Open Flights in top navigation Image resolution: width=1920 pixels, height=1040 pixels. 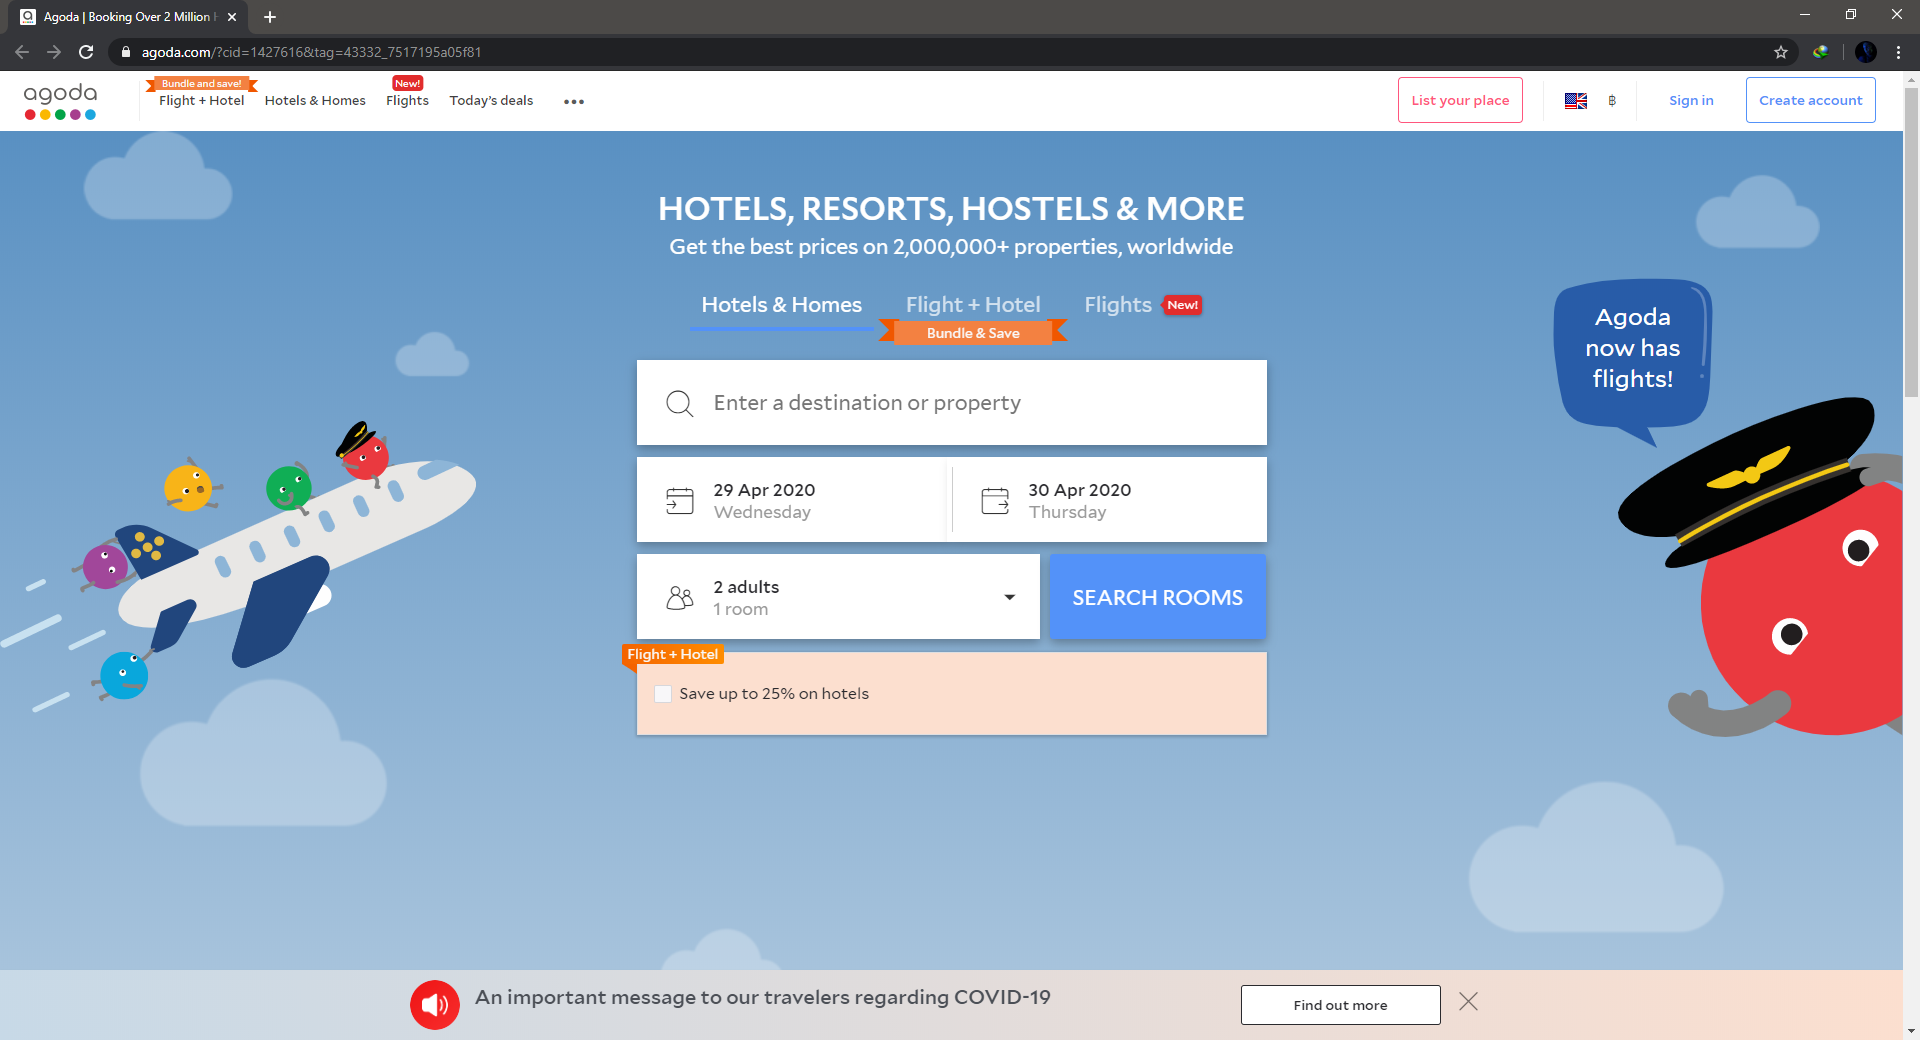(407, 101)
